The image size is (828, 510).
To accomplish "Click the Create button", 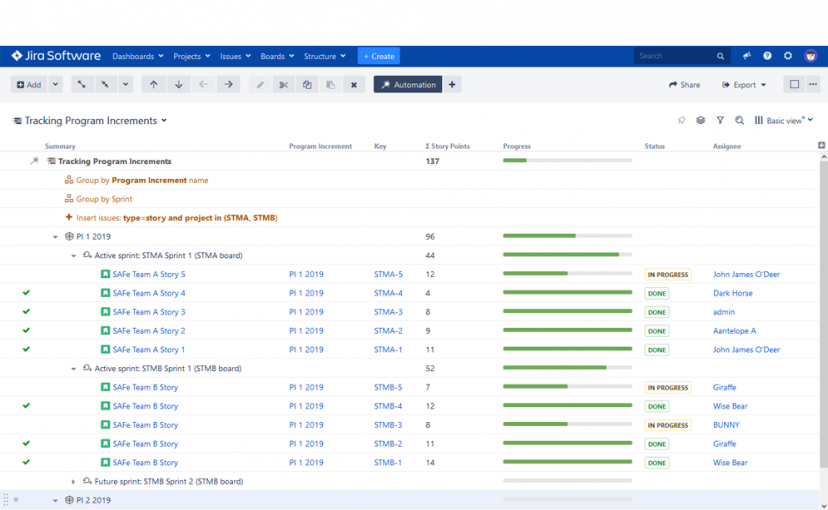I will (379, 56).
